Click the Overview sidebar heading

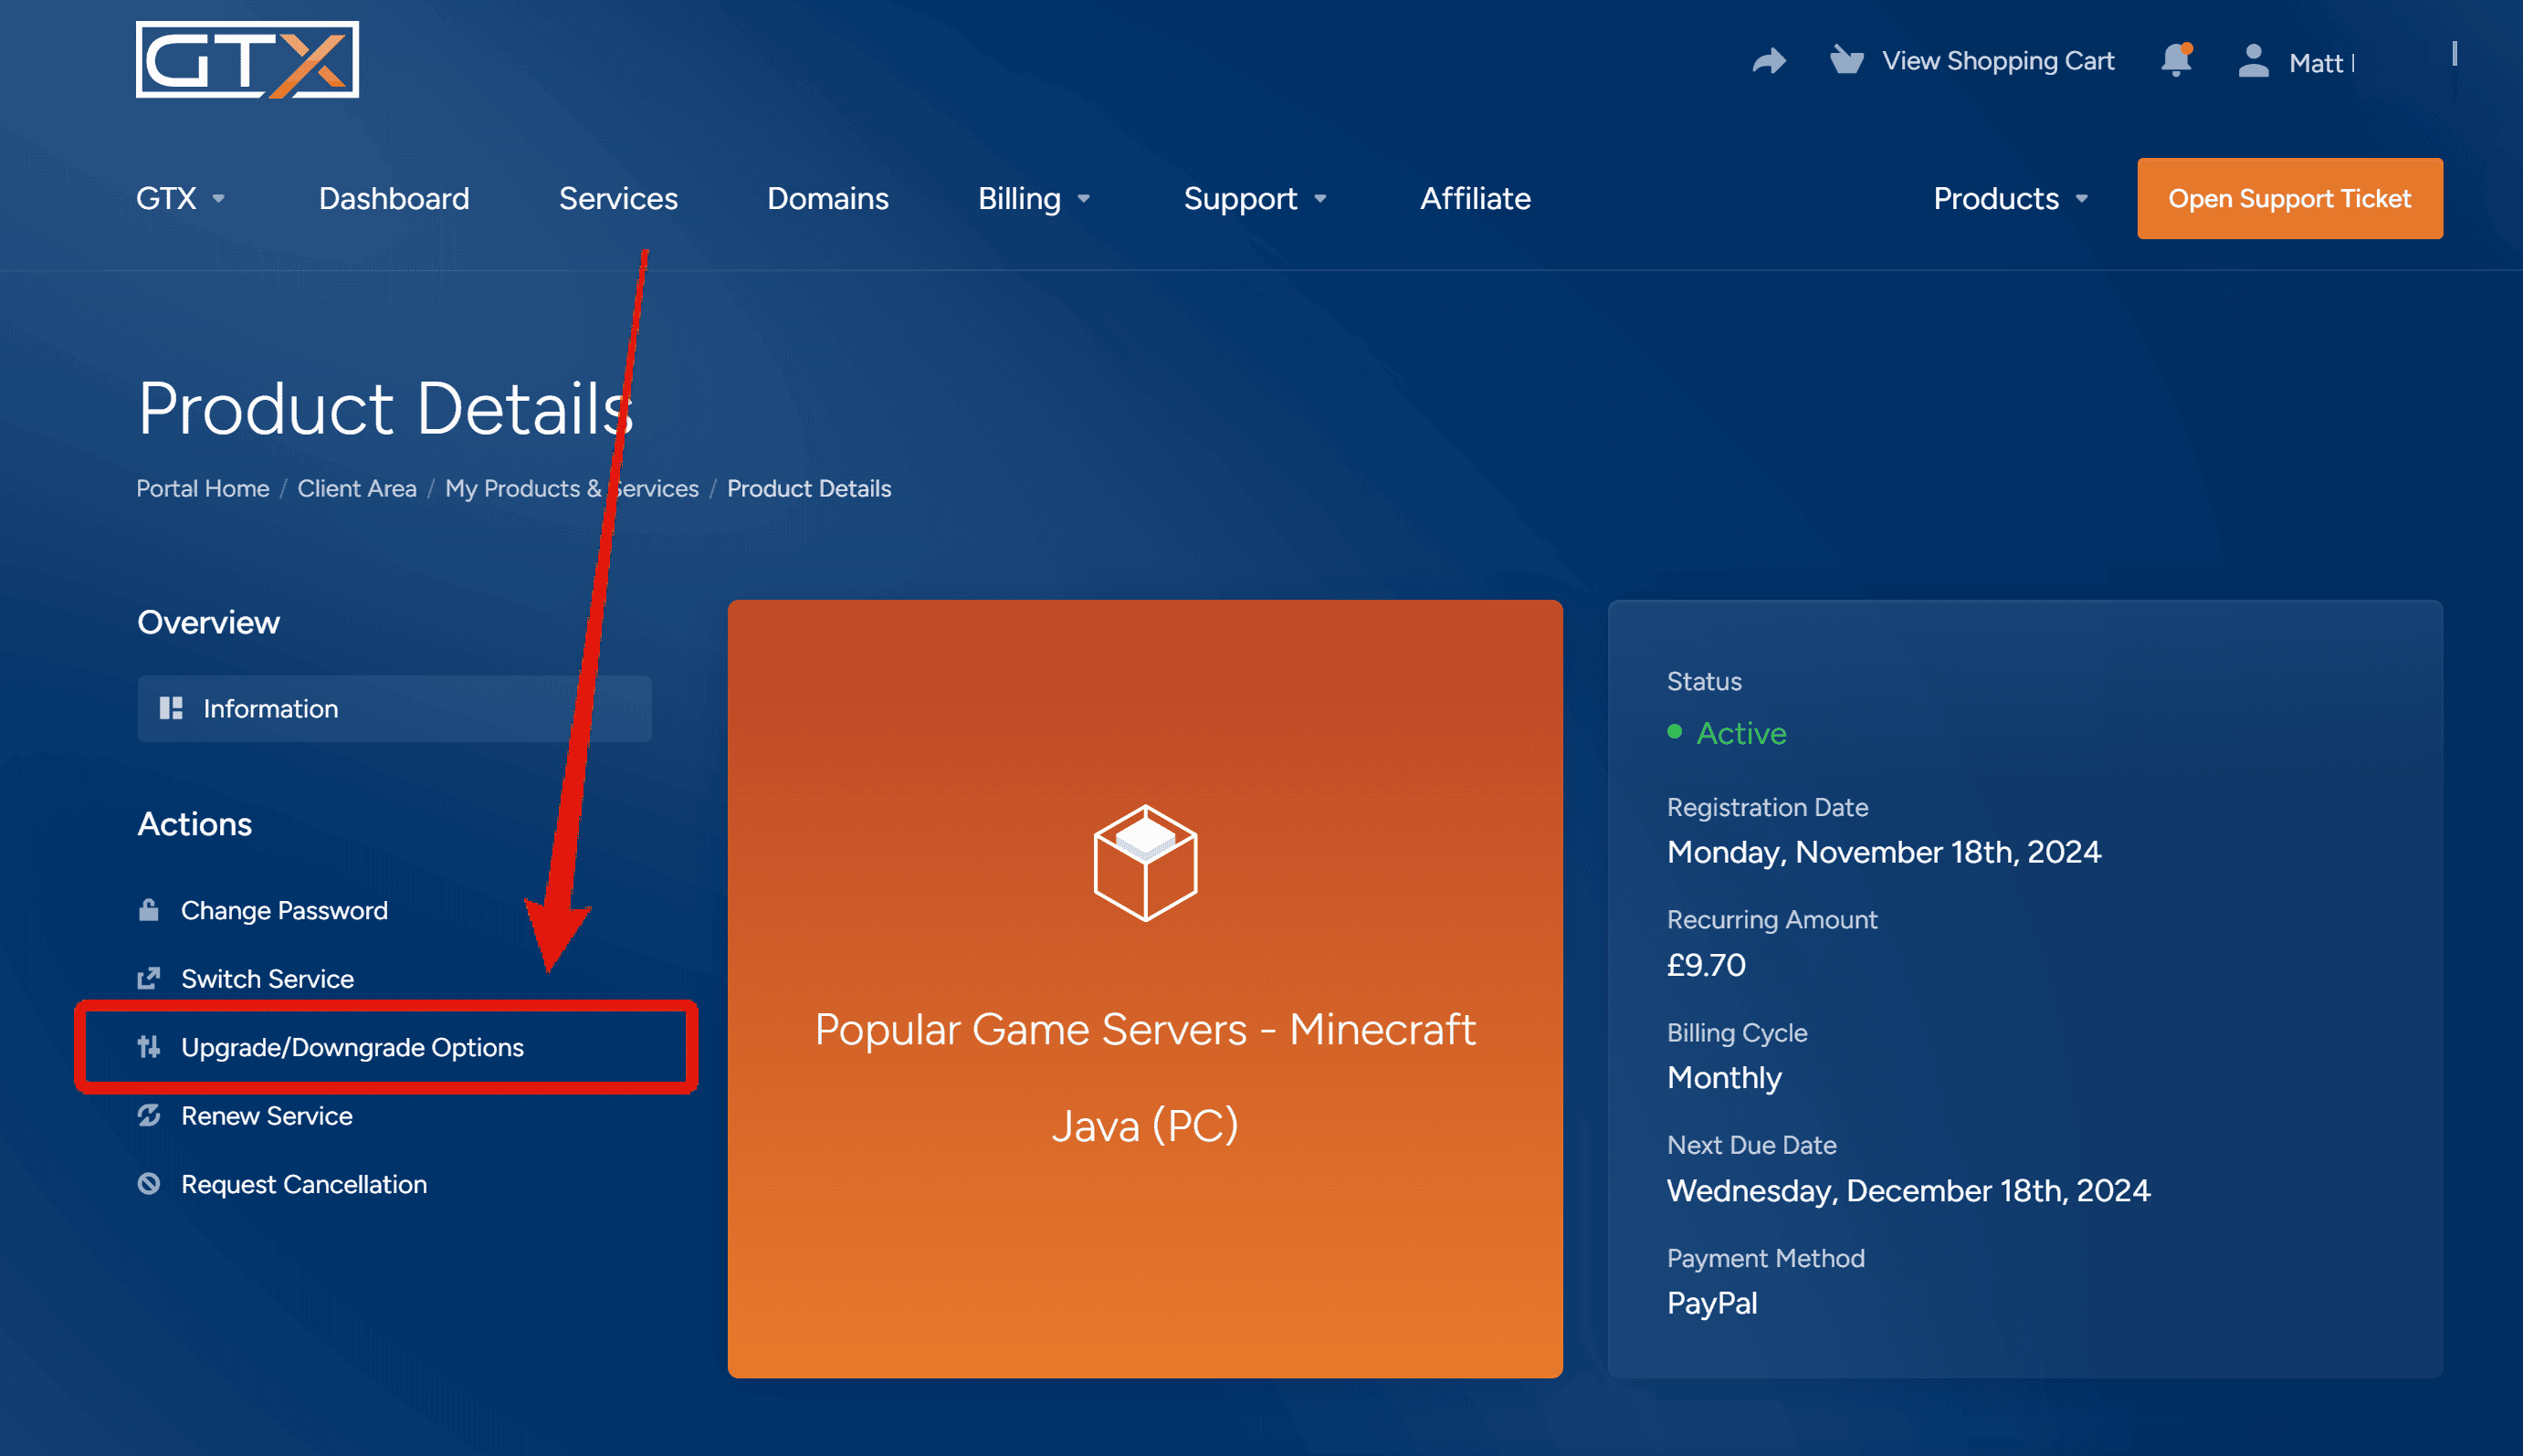pos(208,622)
